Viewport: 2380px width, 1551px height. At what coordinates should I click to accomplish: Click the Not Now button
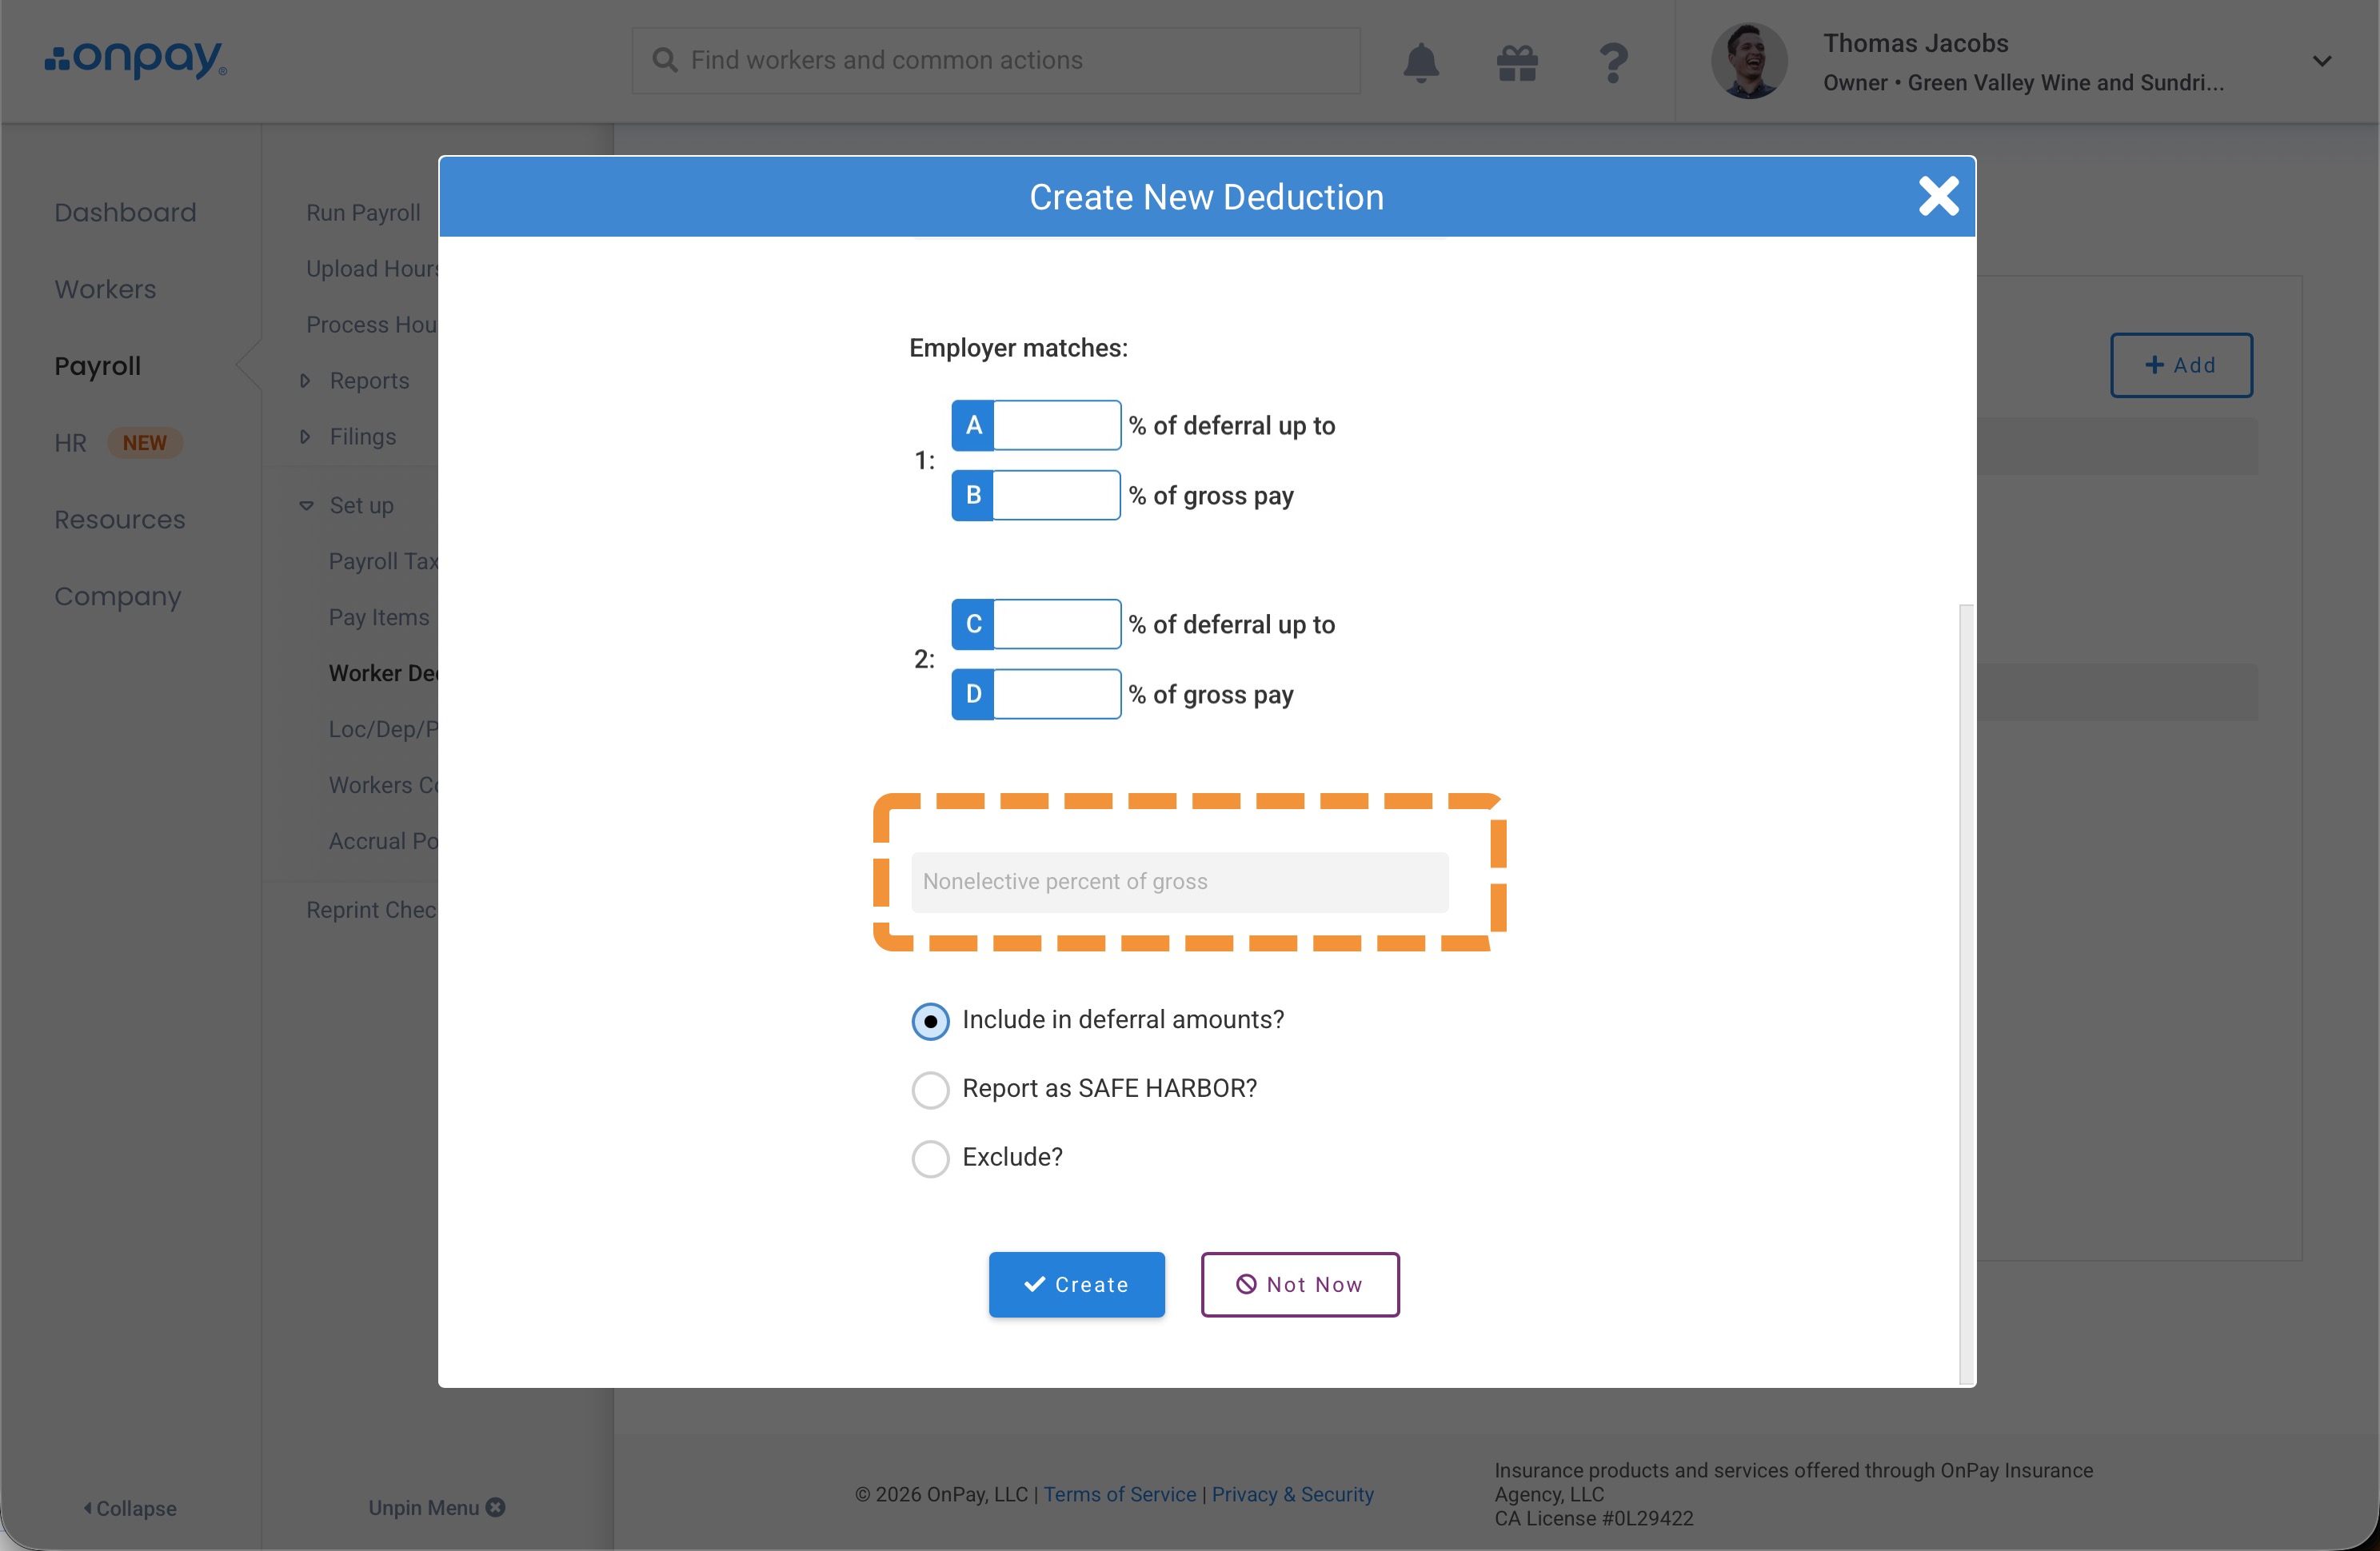click(1299, 1284)
